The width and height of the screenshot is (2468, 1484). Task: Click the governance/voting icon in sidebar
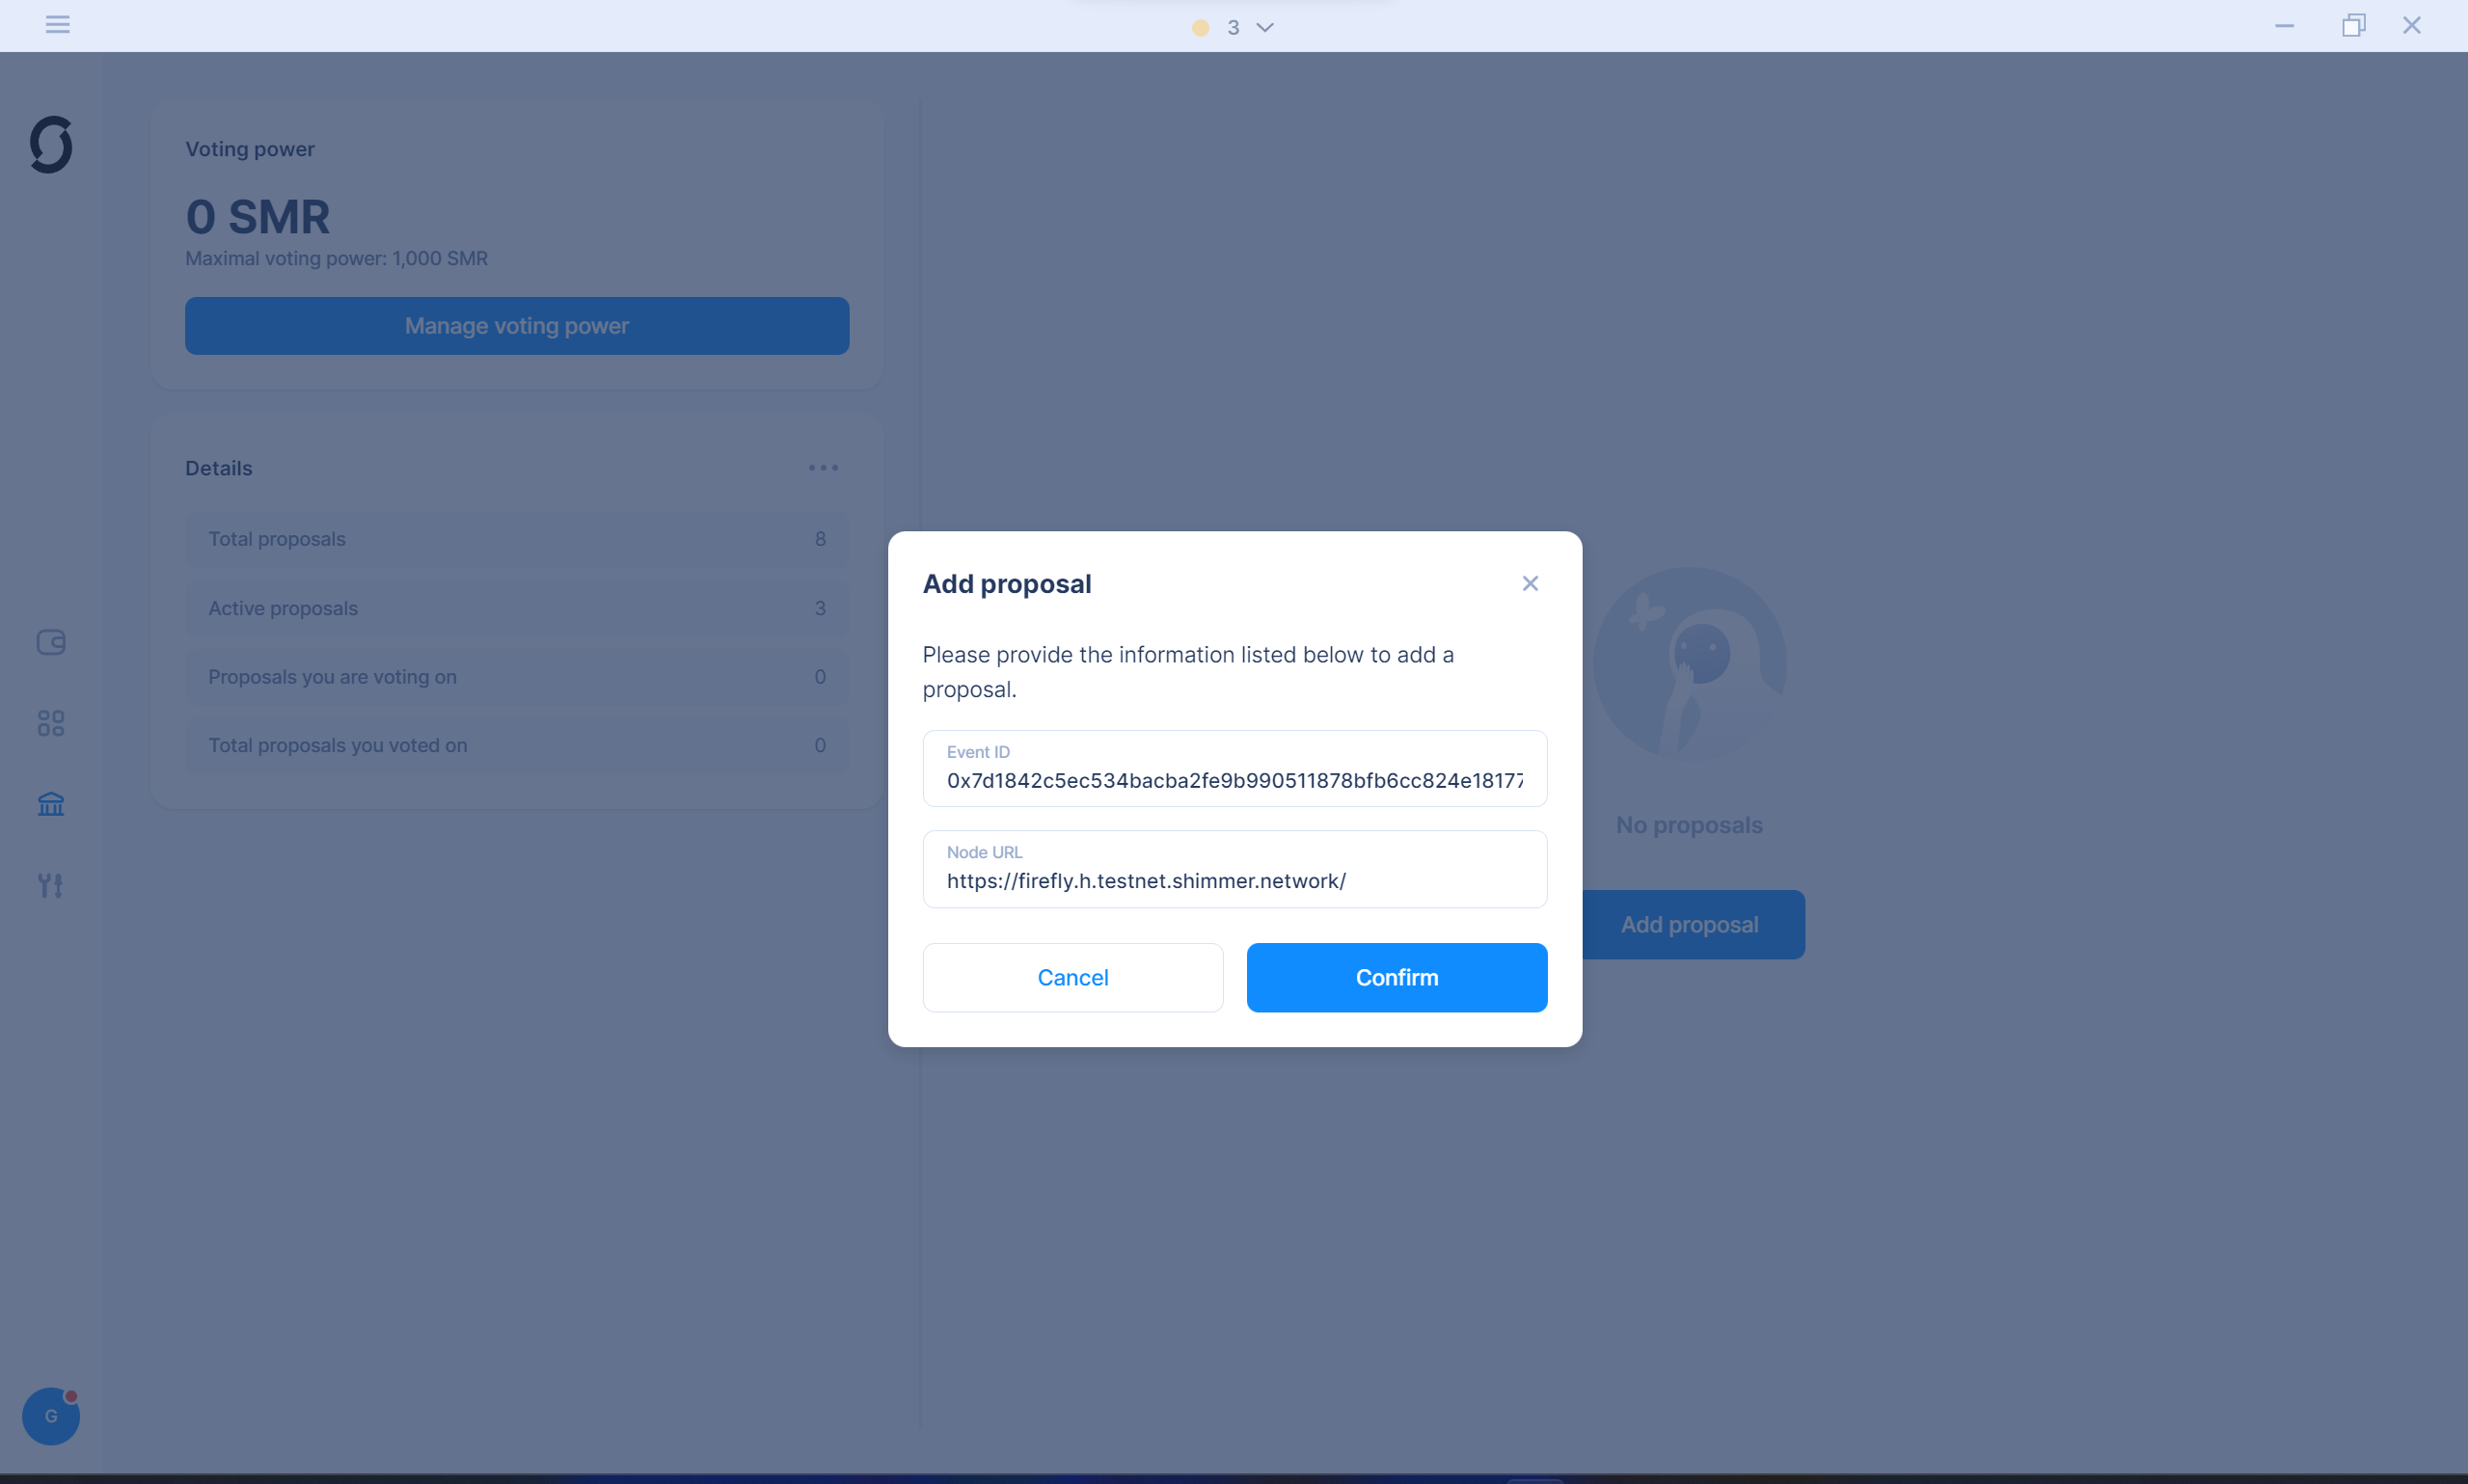point(51,803)
